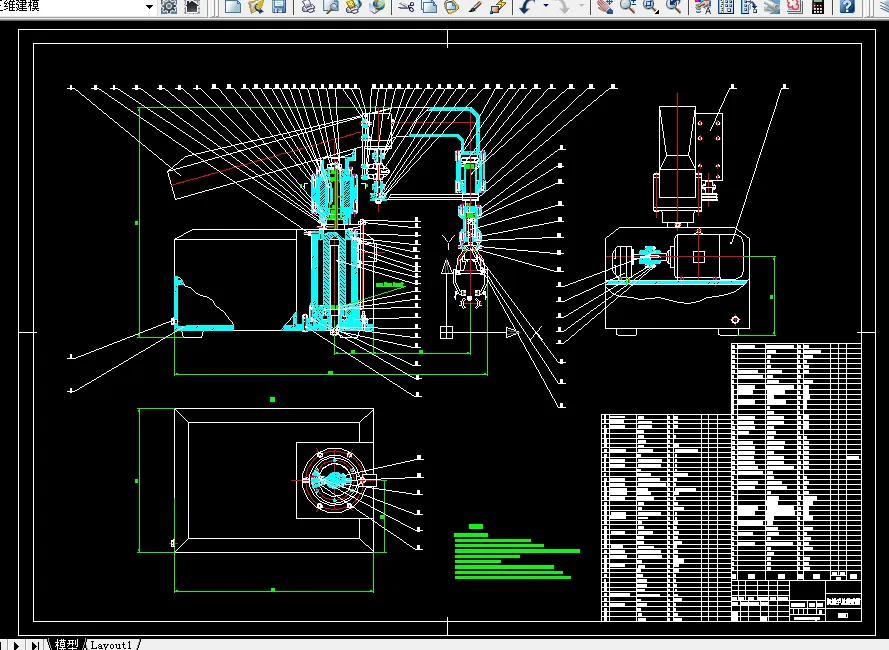The width and height of the screenshot is (889, 650).
Task: Select the Zoom Realtime magnifier icon
Action: click(628, 7)
